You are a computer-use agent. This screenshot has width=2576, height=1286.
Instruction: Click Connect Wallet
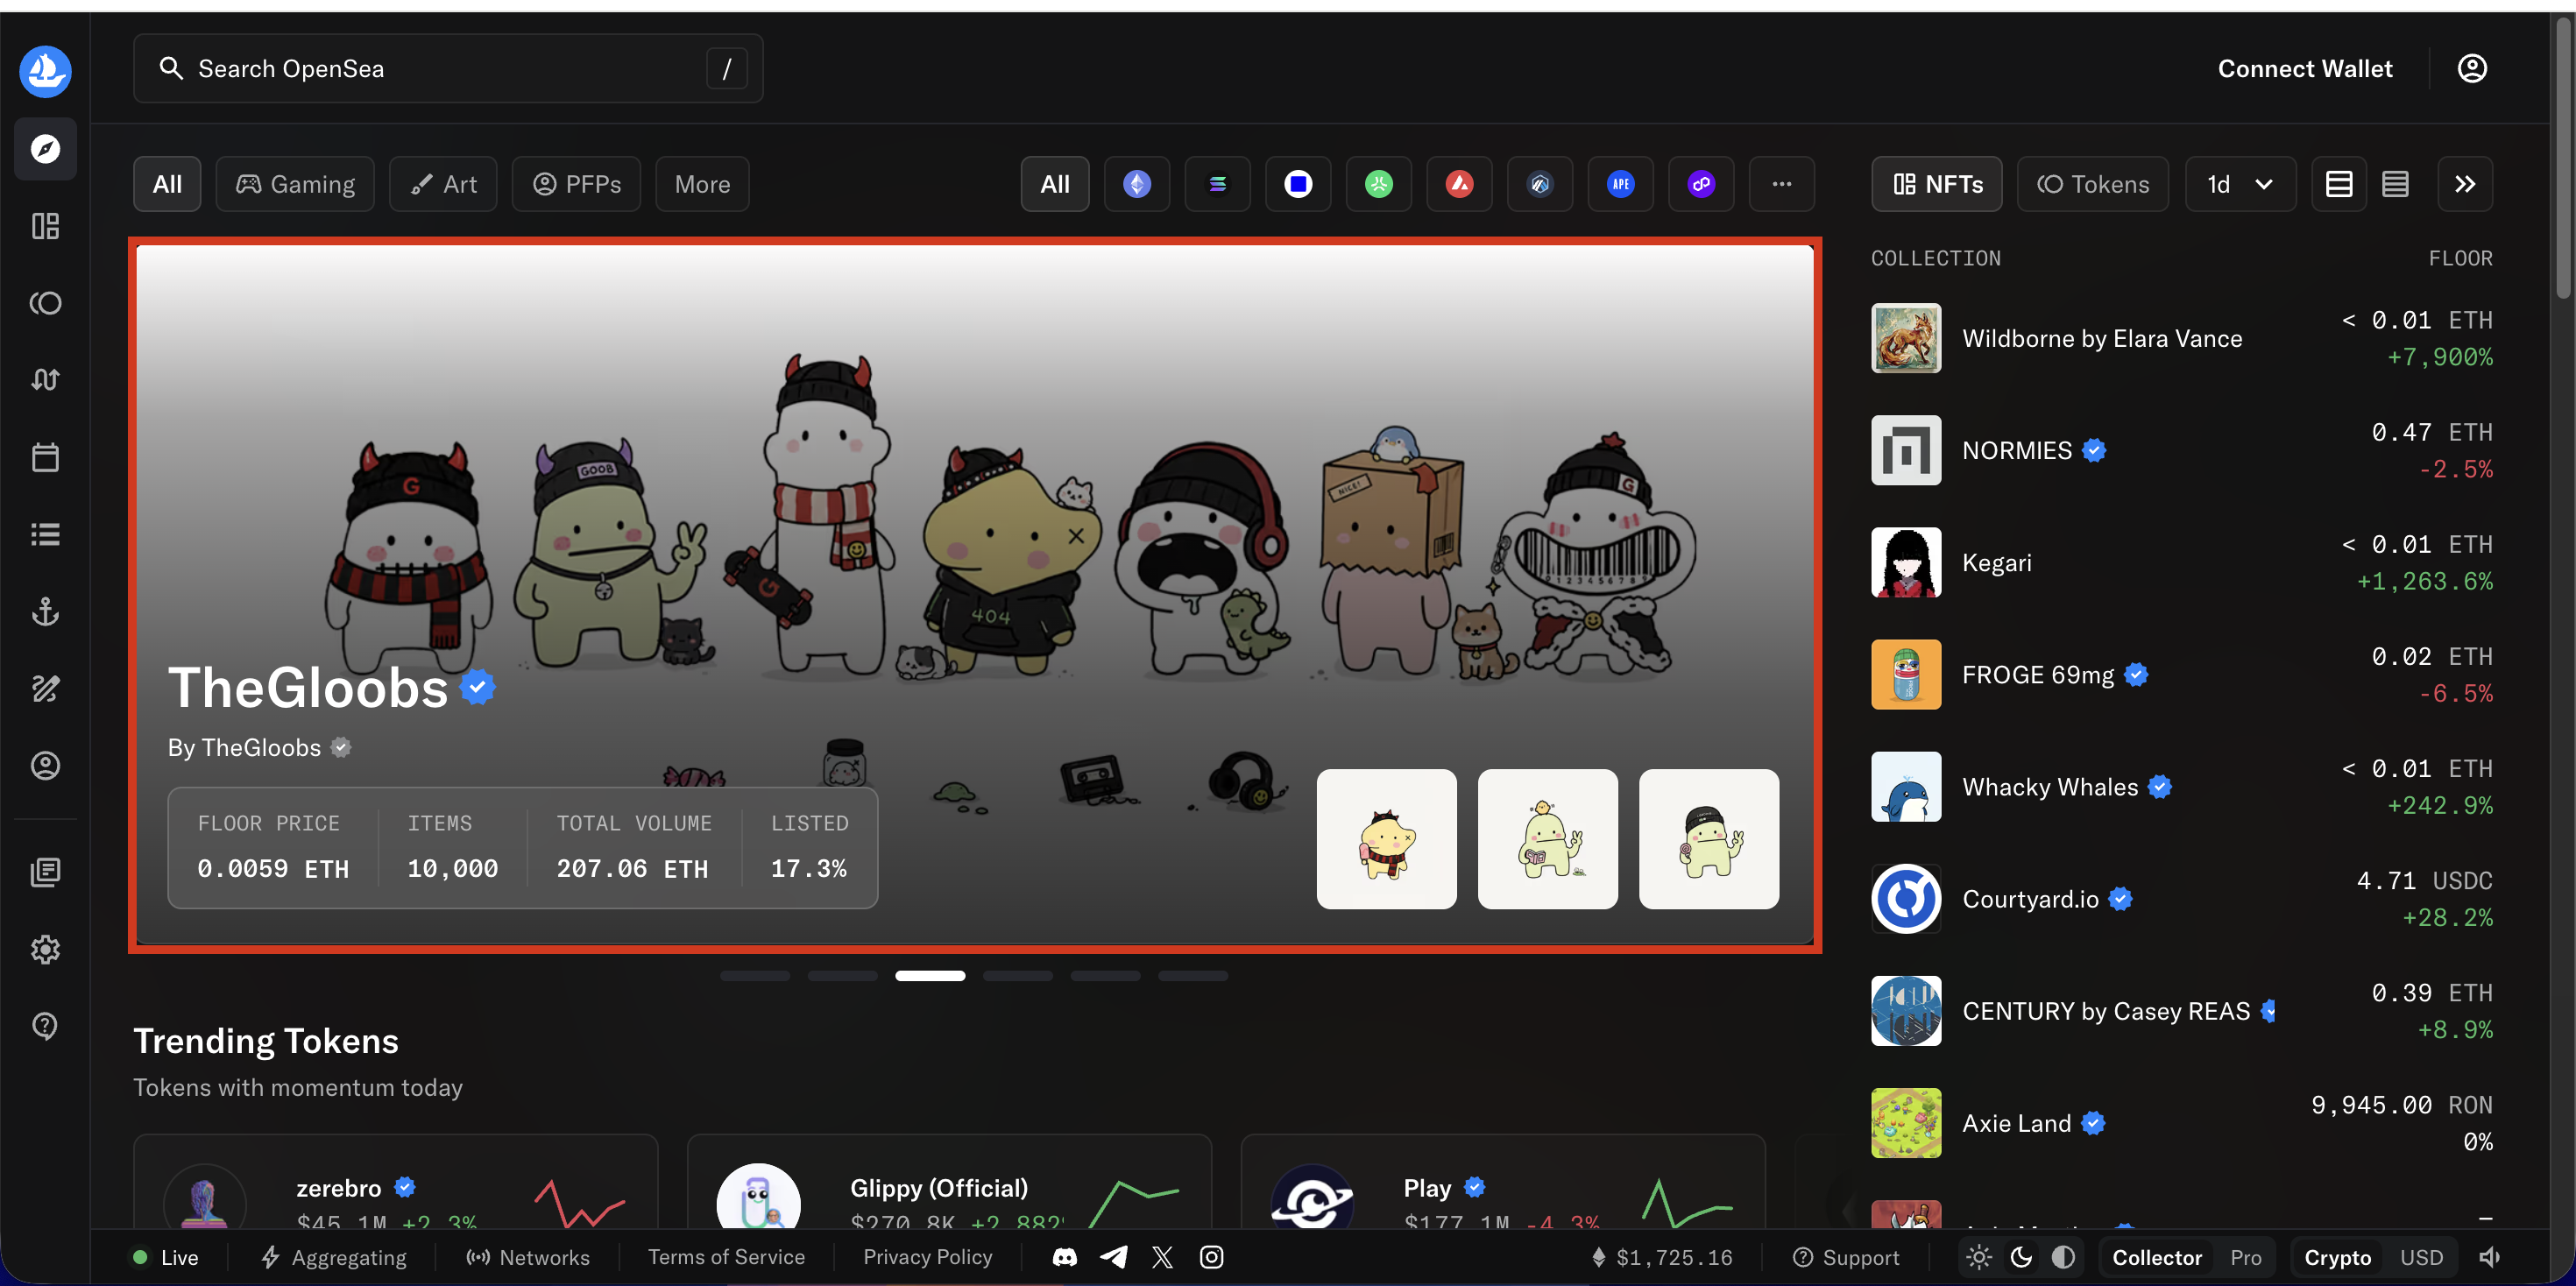coord(2305,68)
